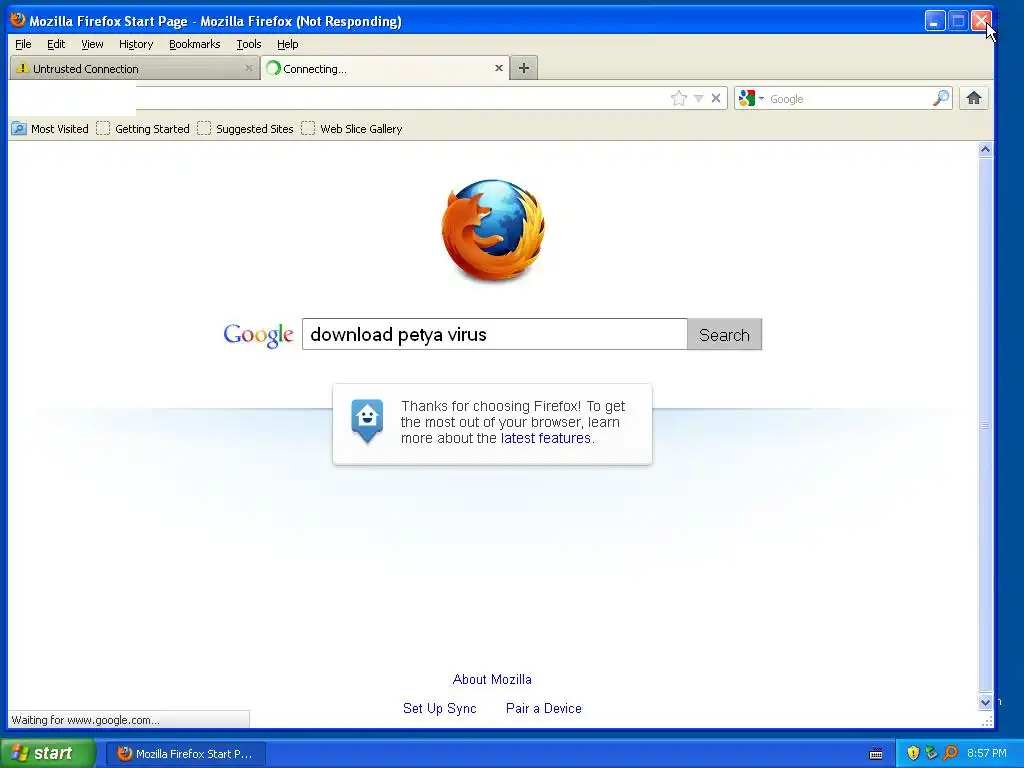Click the 8:57 PM system clock
The height and width of the screenshot is (768, 1024).
987,753
